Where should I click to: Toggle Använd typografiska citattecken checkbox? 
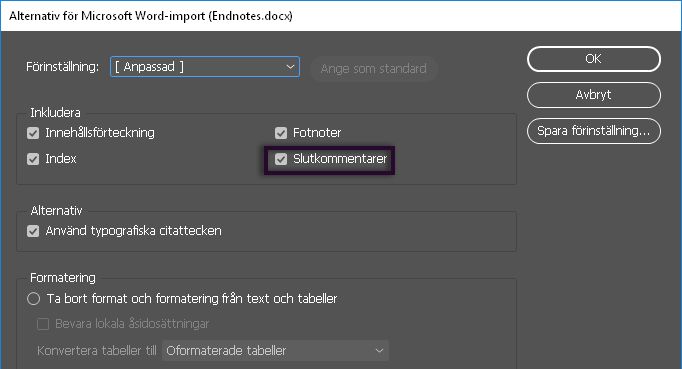tap(33, 231)
